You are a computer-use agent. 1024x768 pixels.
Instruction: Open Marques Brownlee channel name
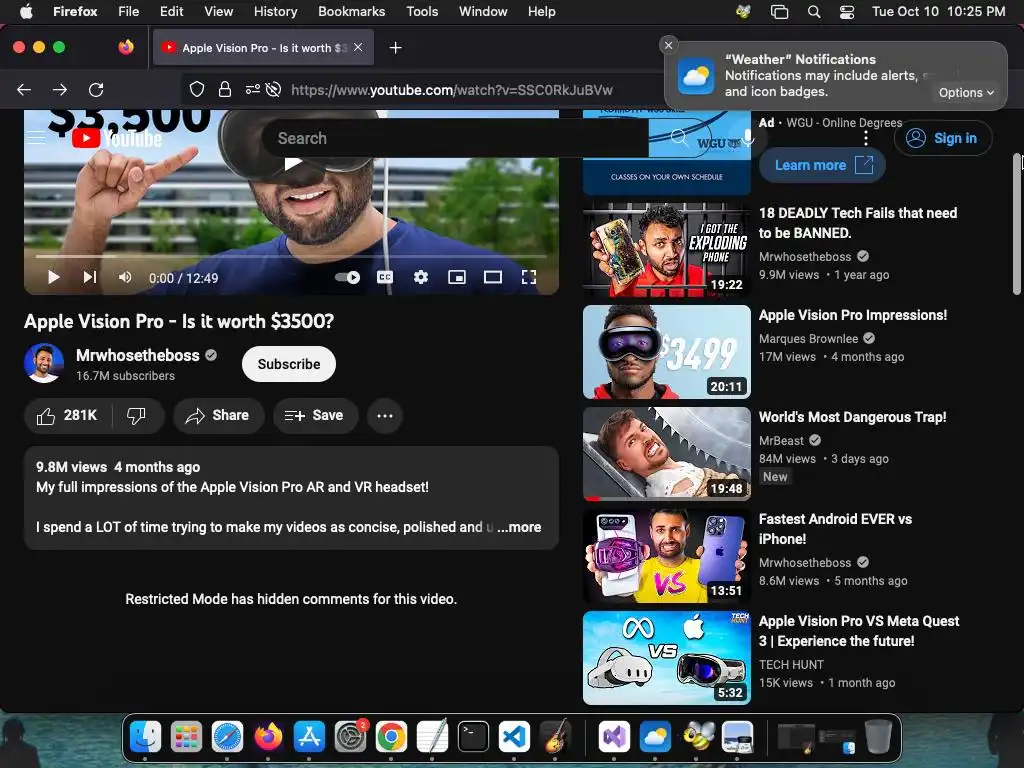click(808, 338)
